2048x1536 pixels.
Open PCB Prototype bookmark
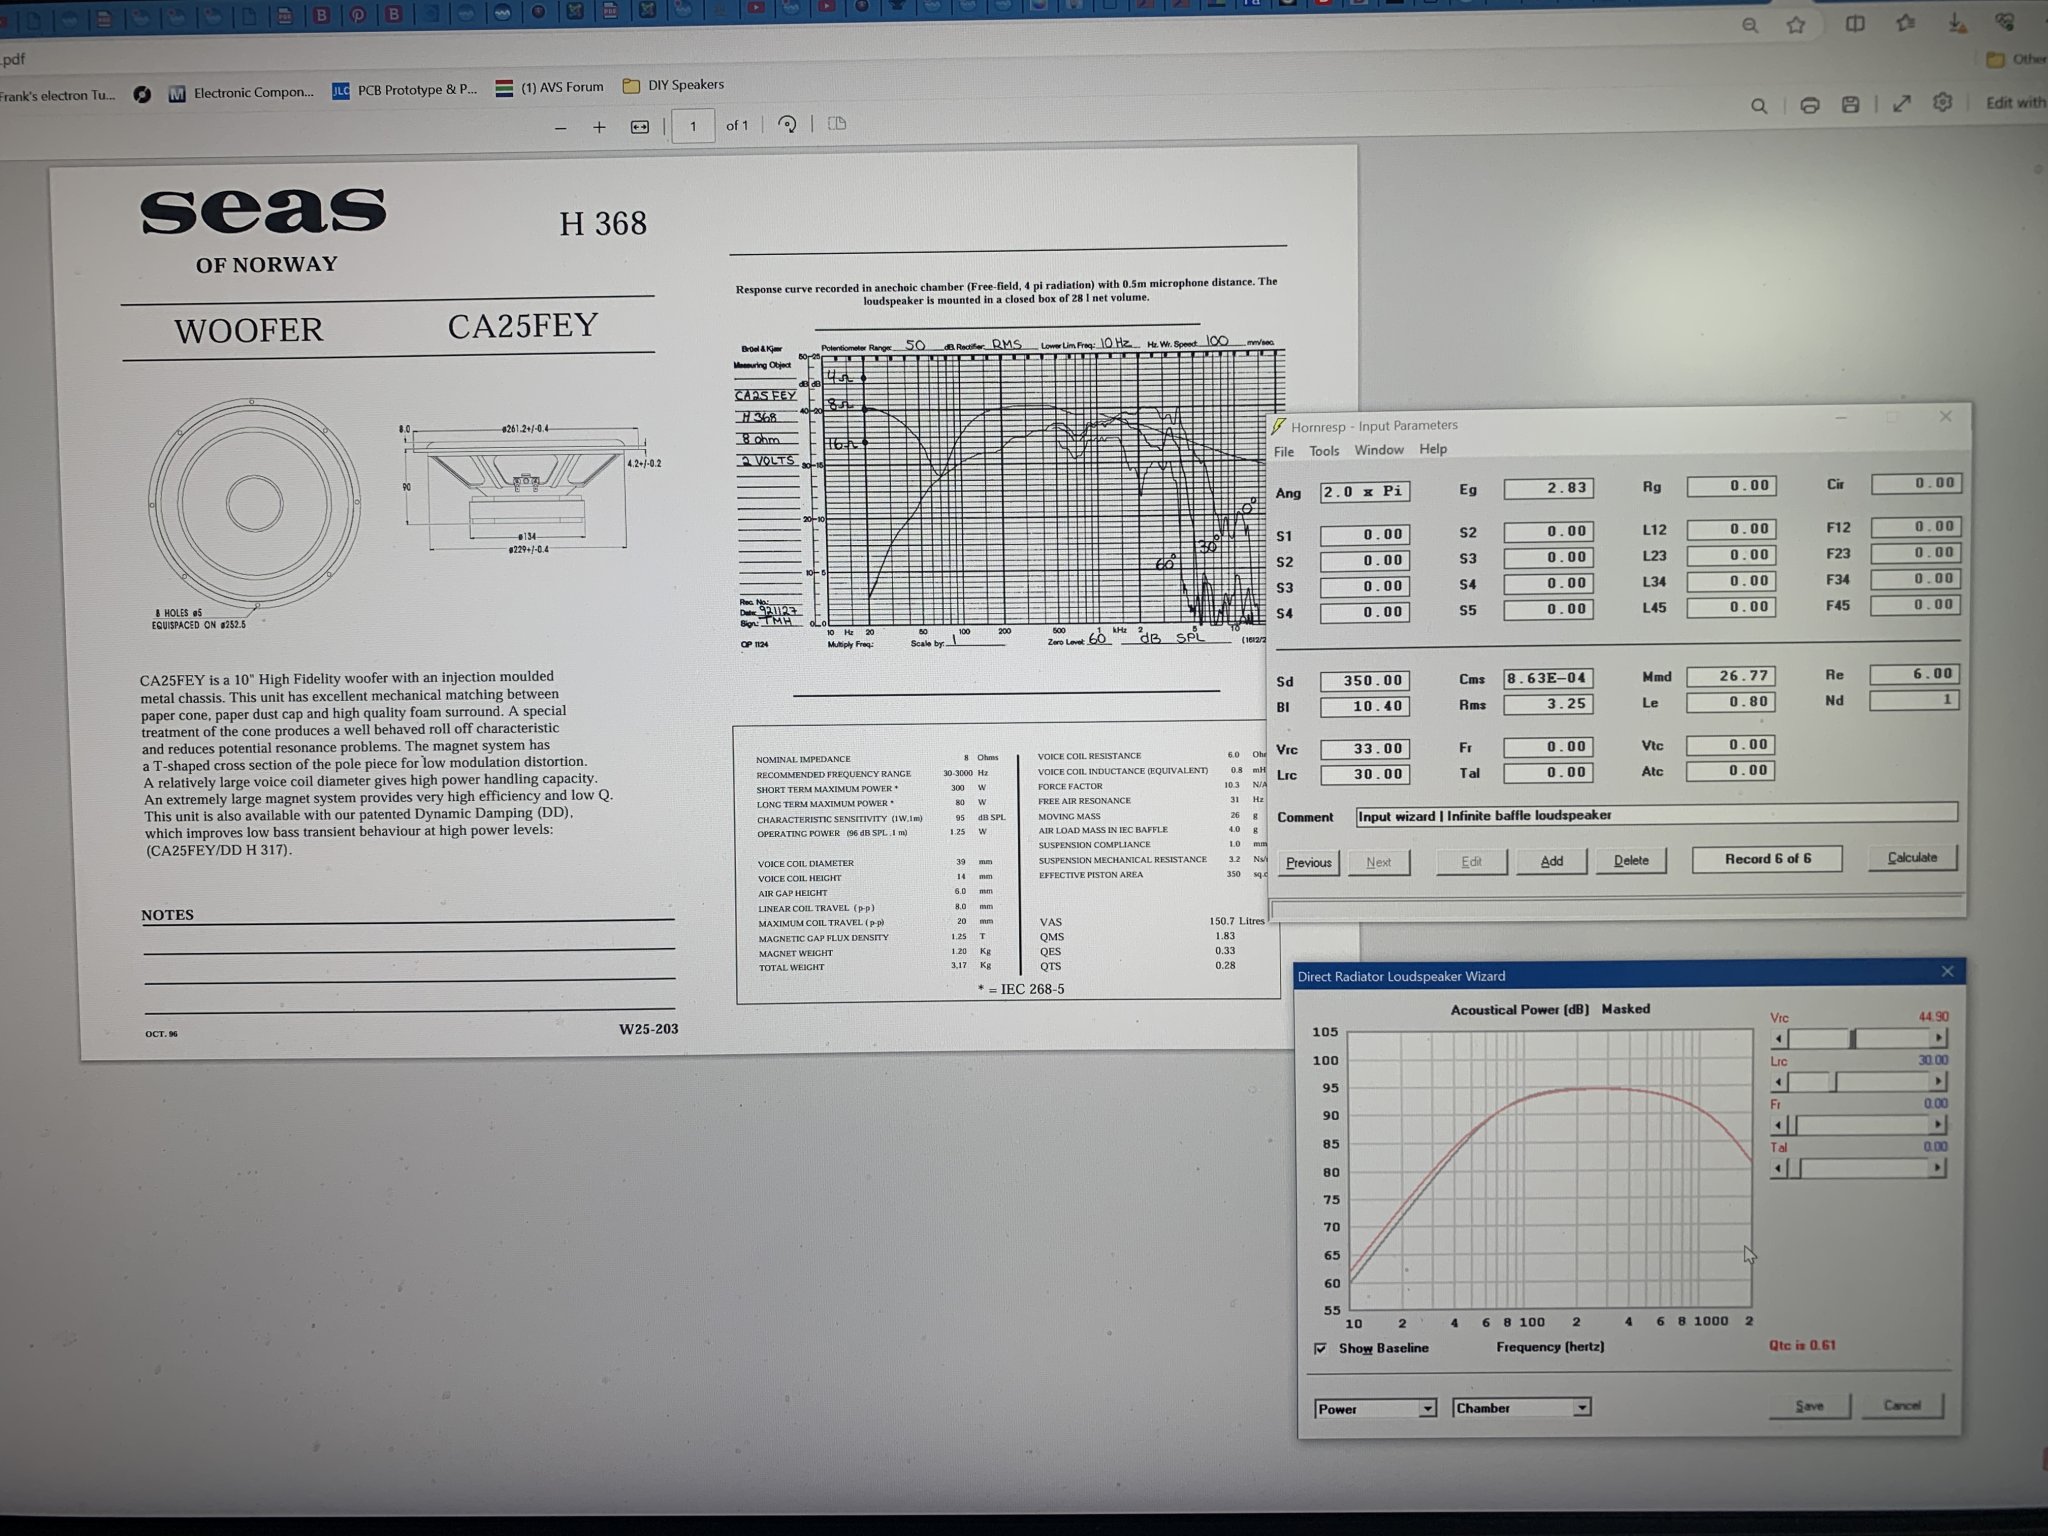tap(405, 90)
